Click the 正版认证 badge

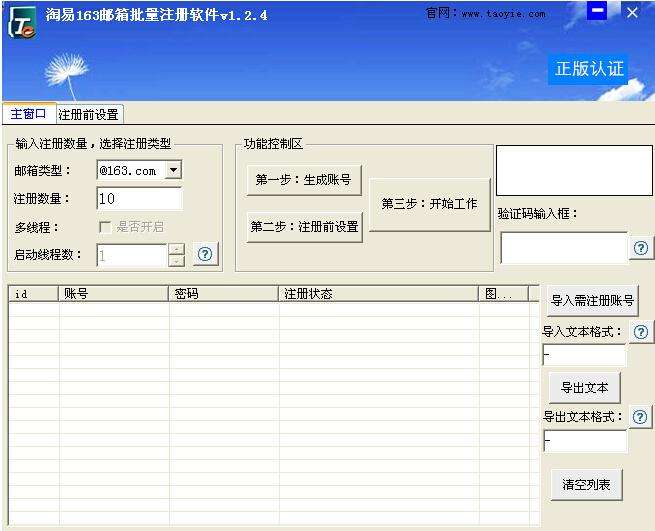589,69
